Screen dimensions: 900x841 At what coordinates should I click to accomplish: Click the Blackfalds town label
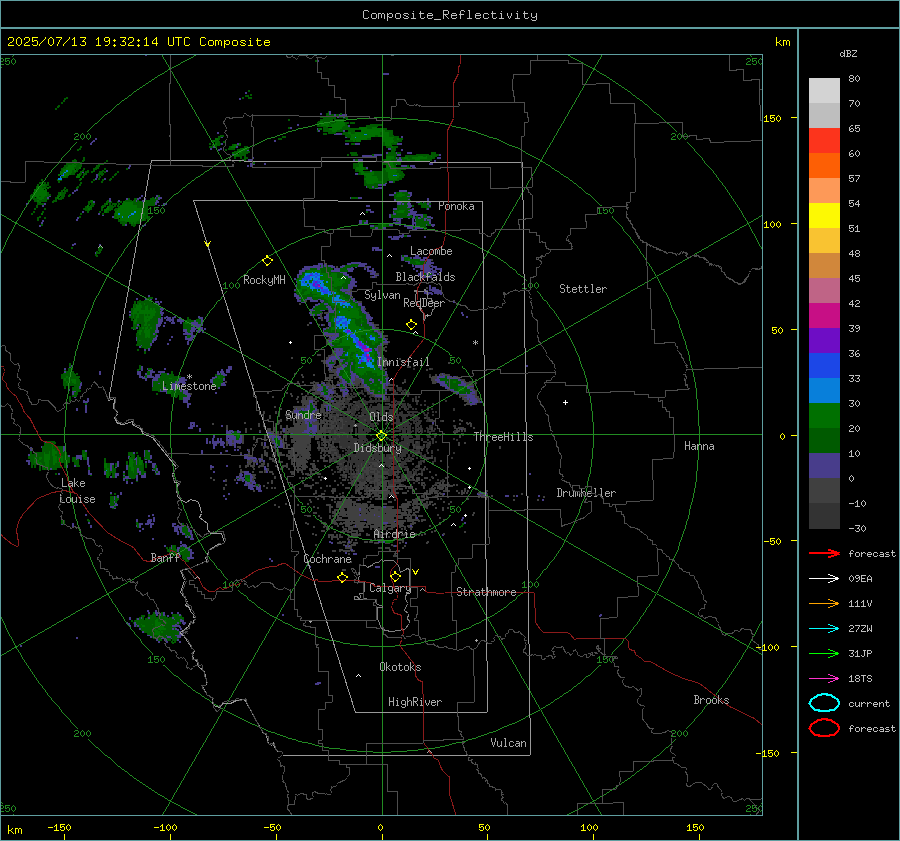click(425, 277)
